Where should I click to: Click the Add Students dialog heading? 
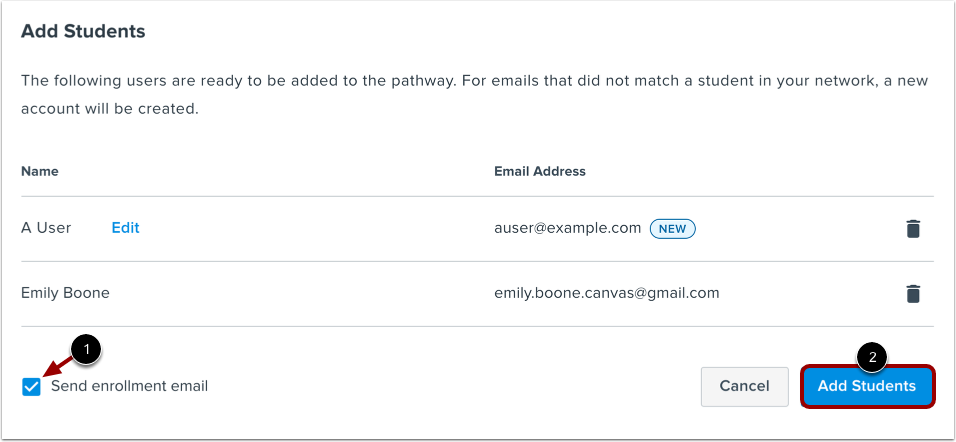coord(83,32)
